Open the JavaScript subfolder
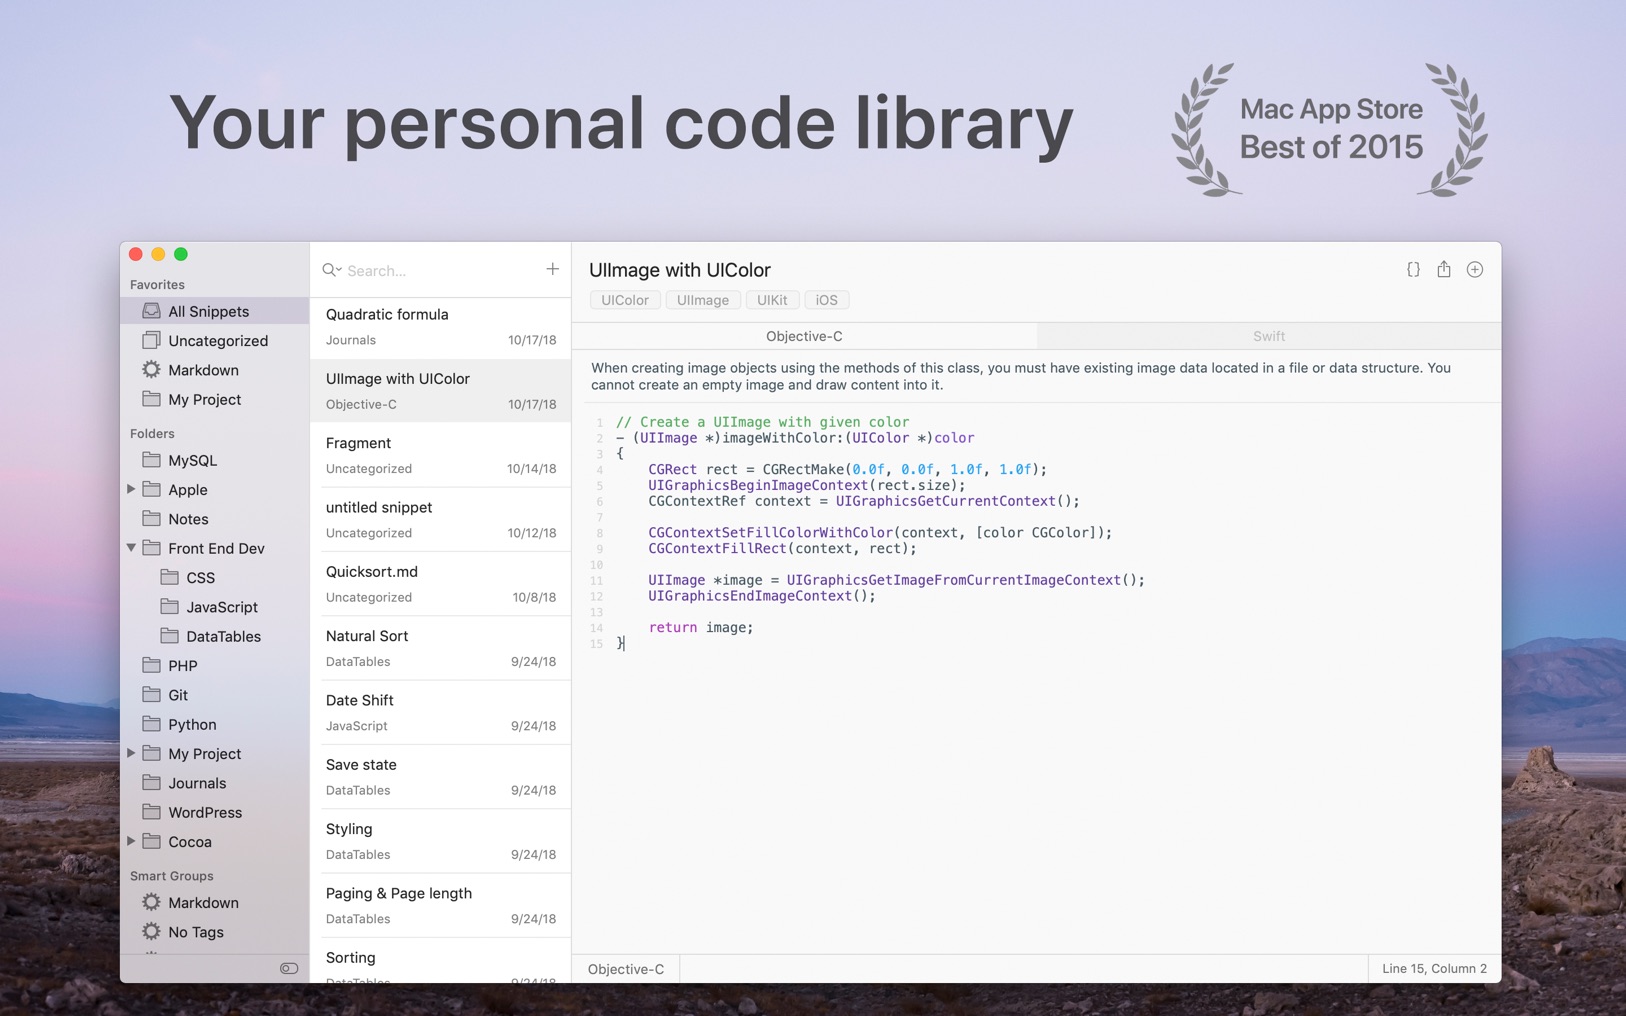 (x=215, y=607)
